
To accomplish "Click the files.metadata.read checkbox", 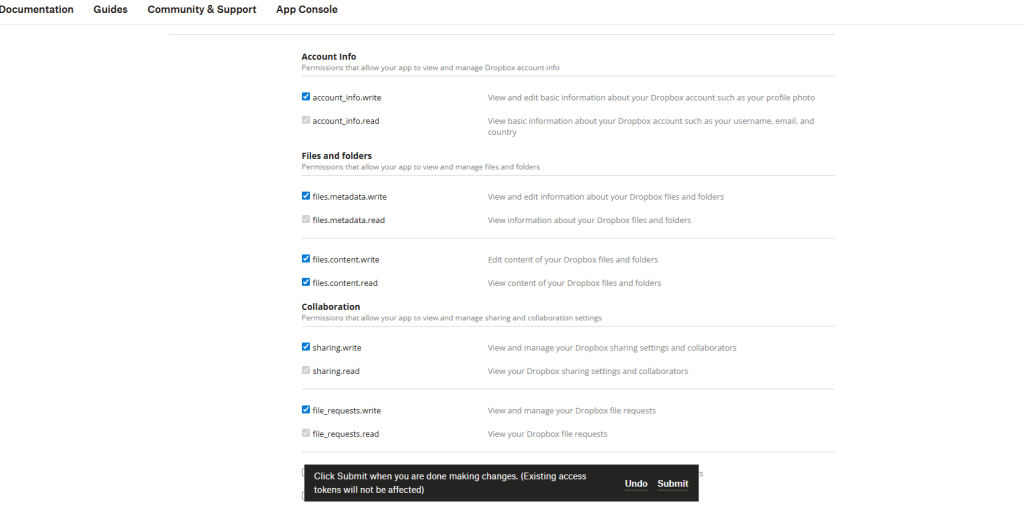I will pyautogui.click(x=306, y=220).
